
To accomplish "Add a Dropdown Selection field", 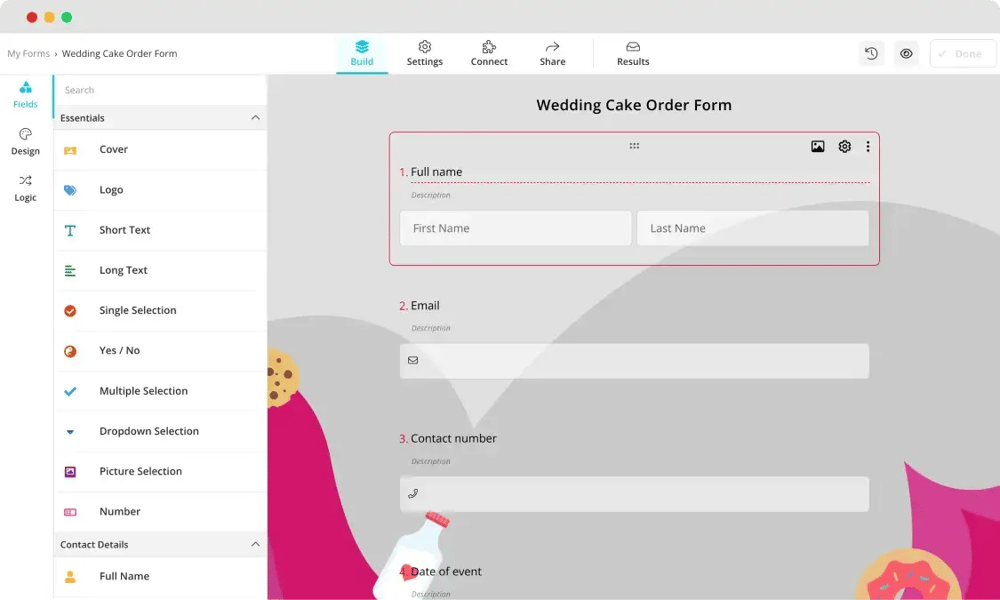I will point(148,432).
